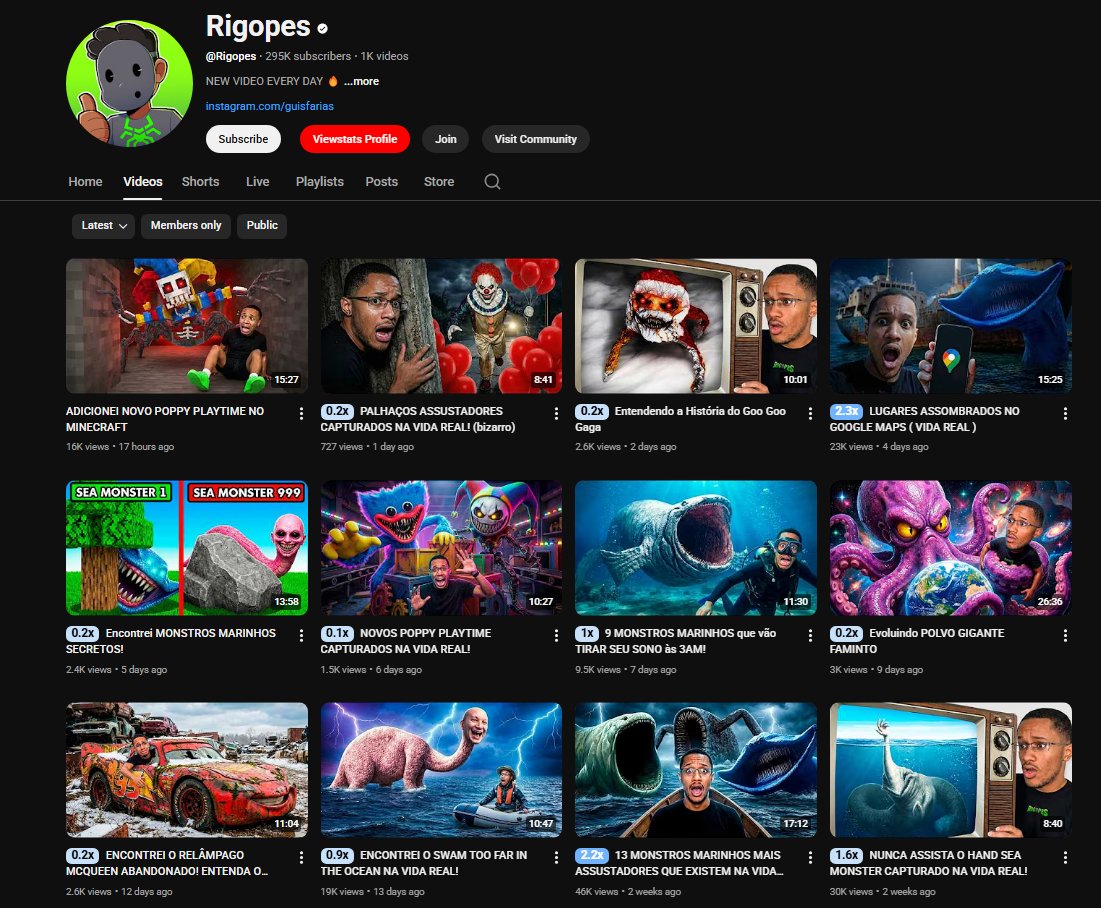This screenshot has width=1101, height=908.
Task: Open options menu for 13 MONSTROS MARINHOS video
Action: (810, 857)
